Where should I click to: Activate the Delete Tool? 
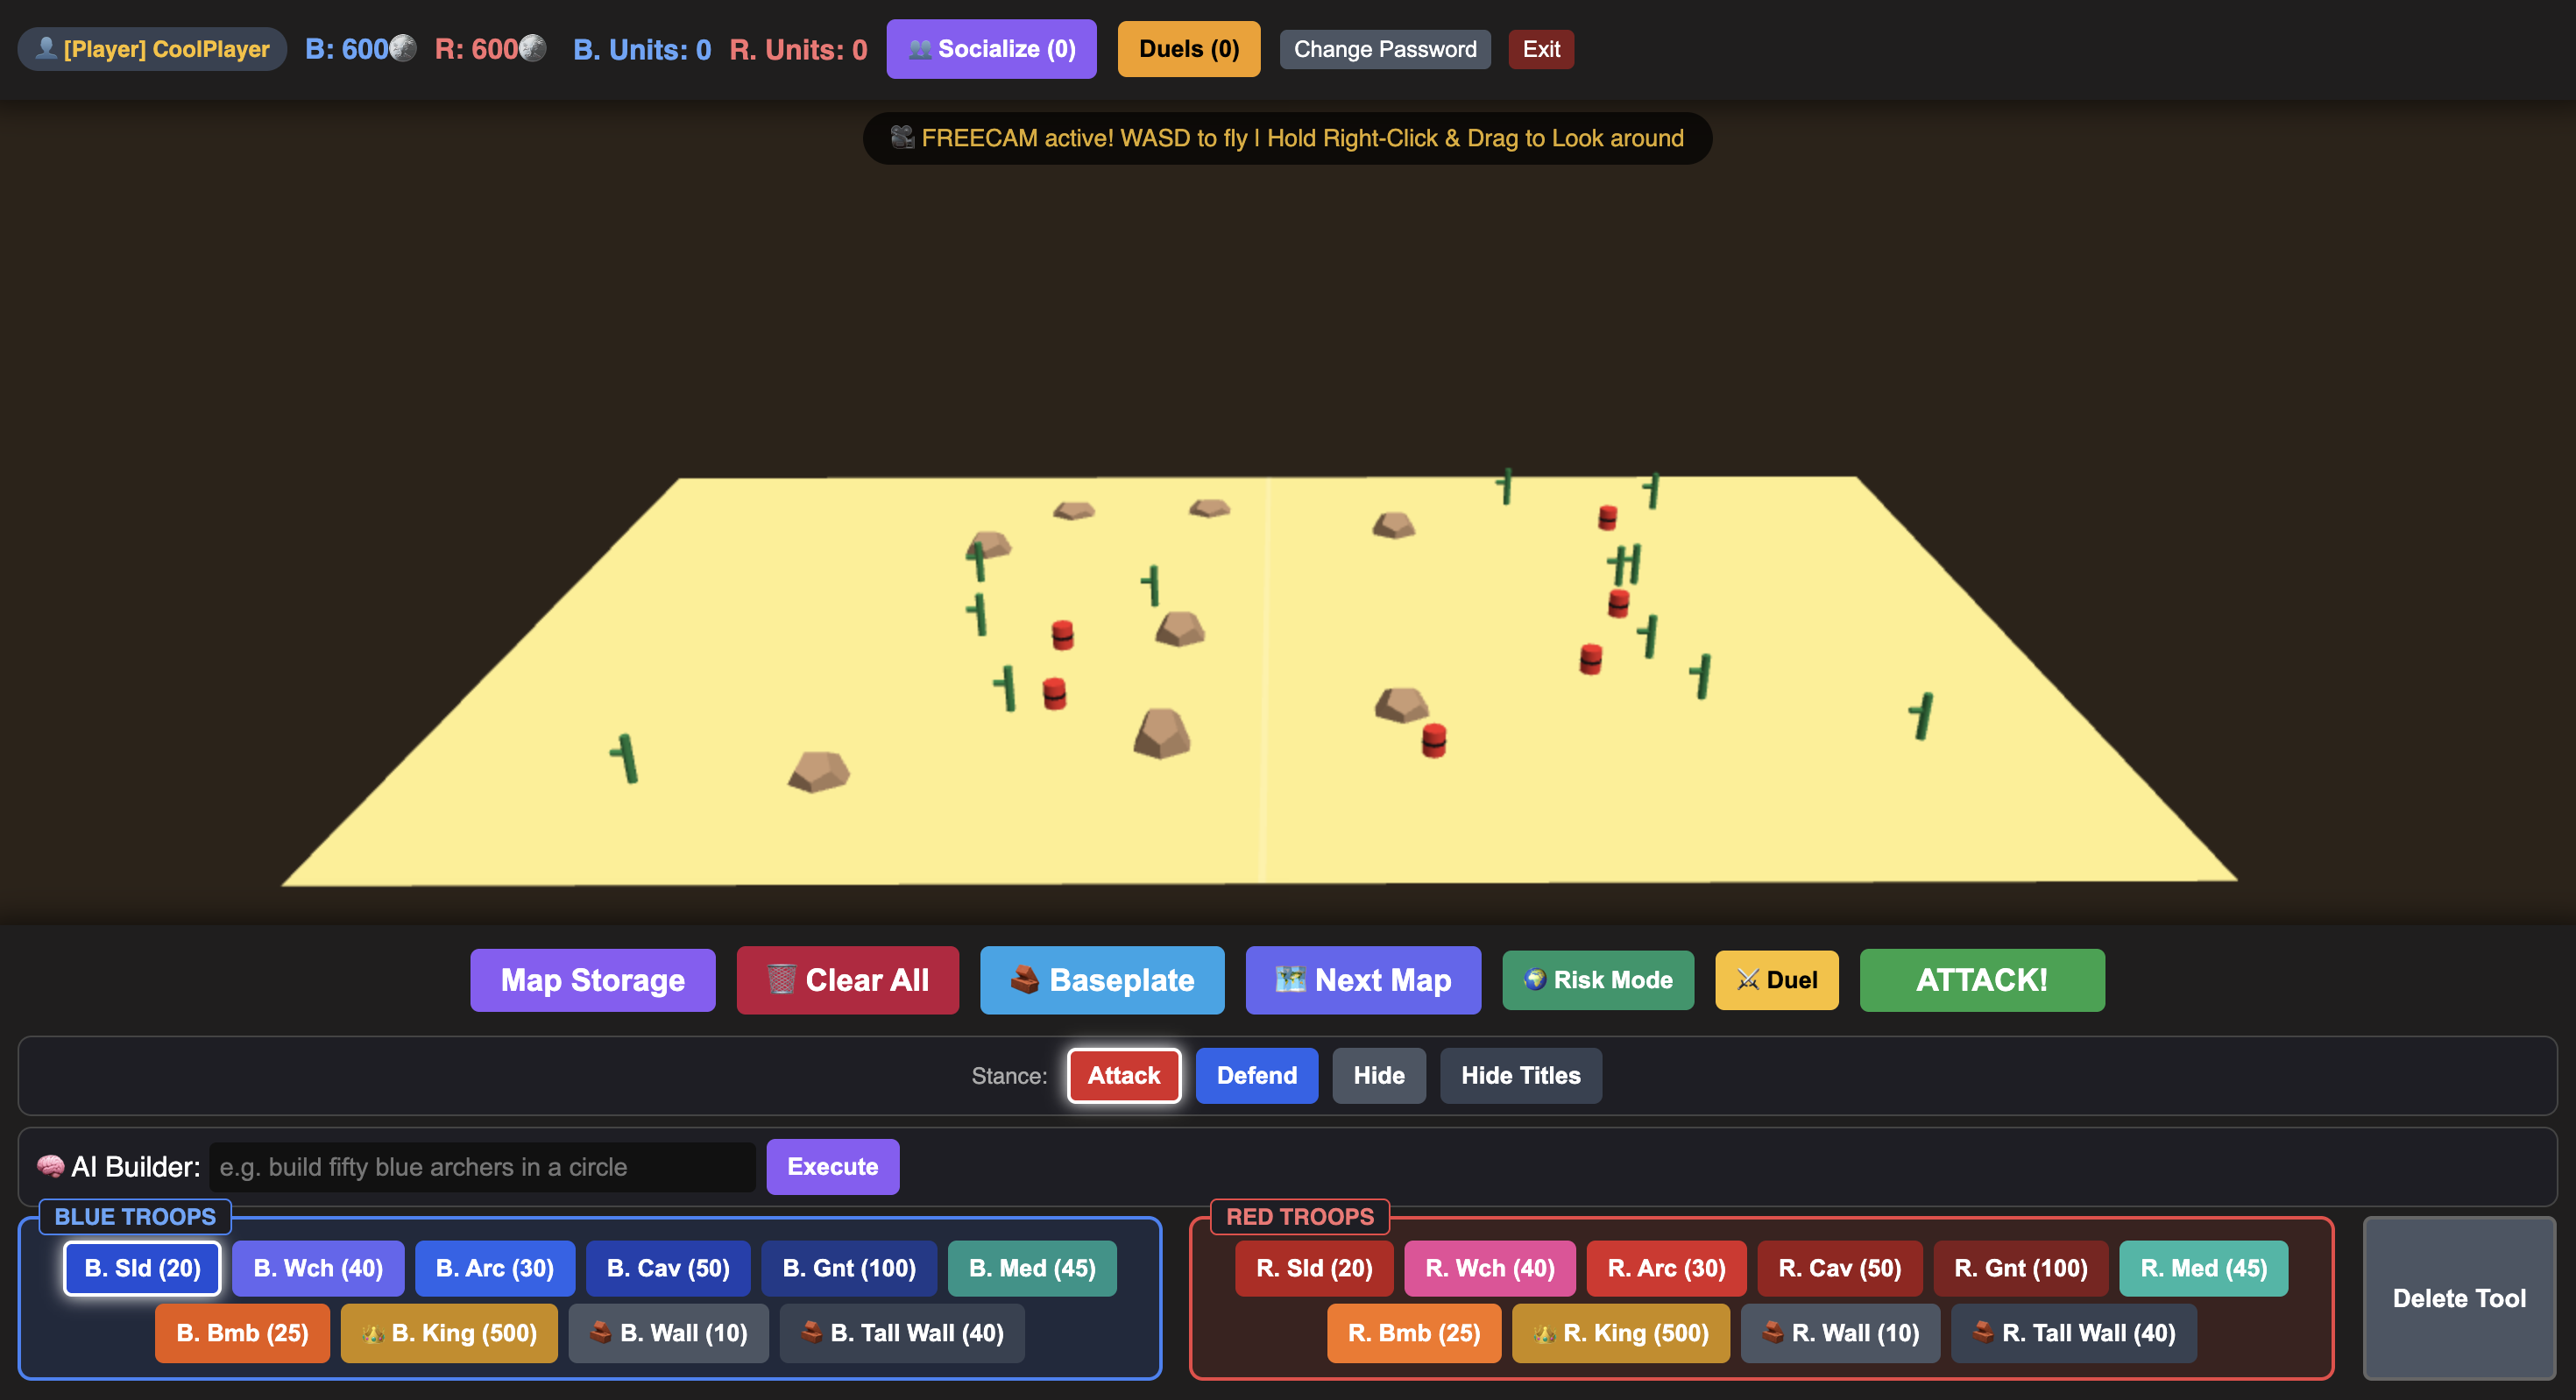point(2459,1298)
